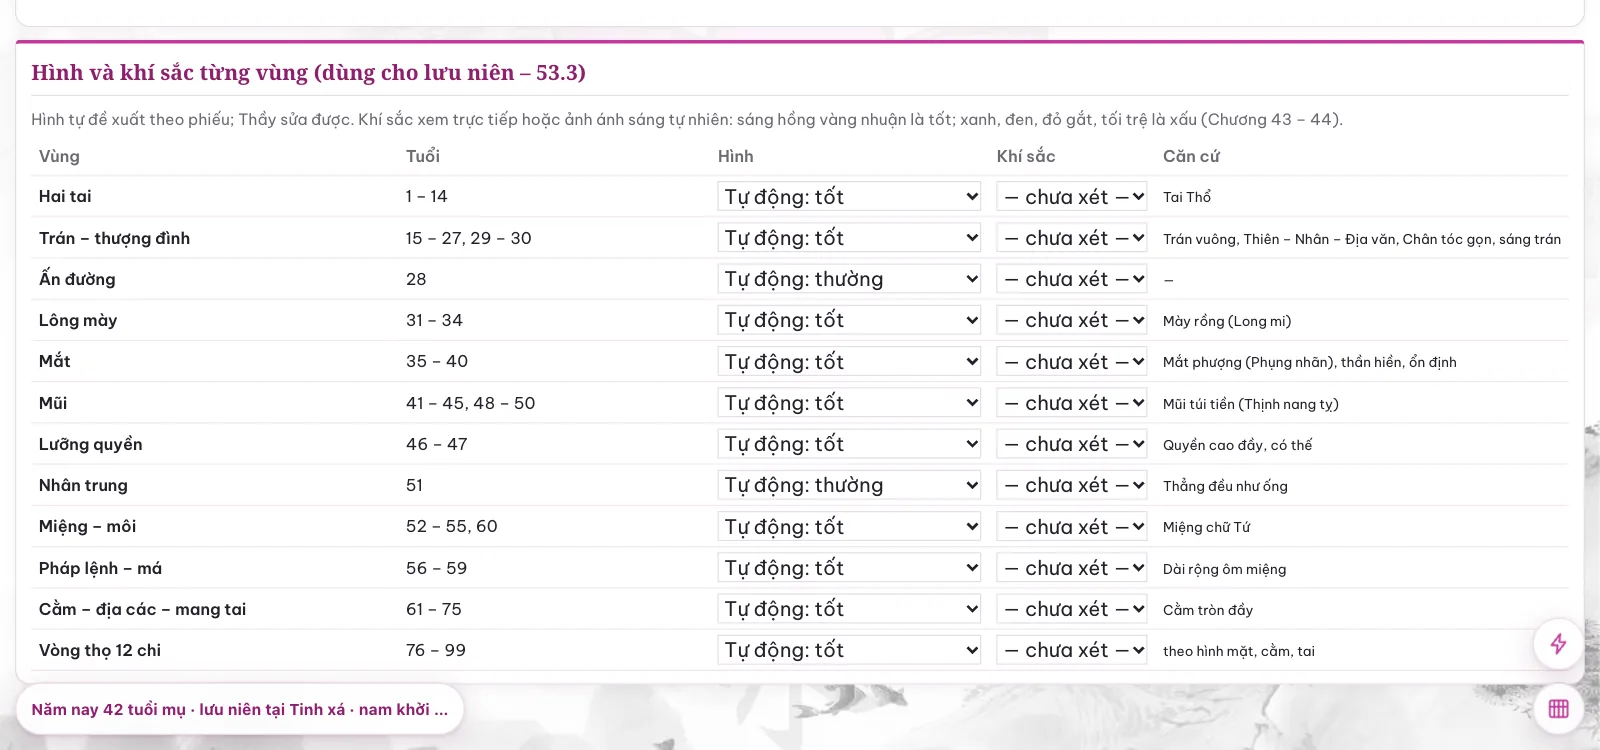The image size is (1600, 750).
Task: Open Khí sắc dropdown for Pháp lệnh – má
Action: tap(1071, 568)
